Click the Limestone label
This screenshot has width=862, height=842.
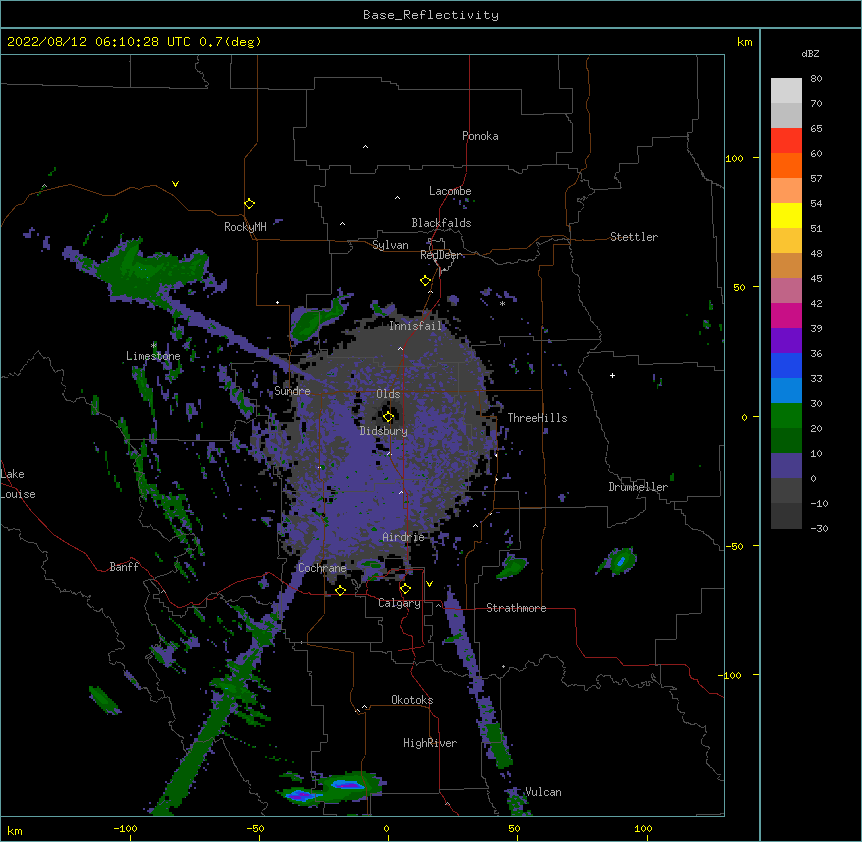coord(153,356)
